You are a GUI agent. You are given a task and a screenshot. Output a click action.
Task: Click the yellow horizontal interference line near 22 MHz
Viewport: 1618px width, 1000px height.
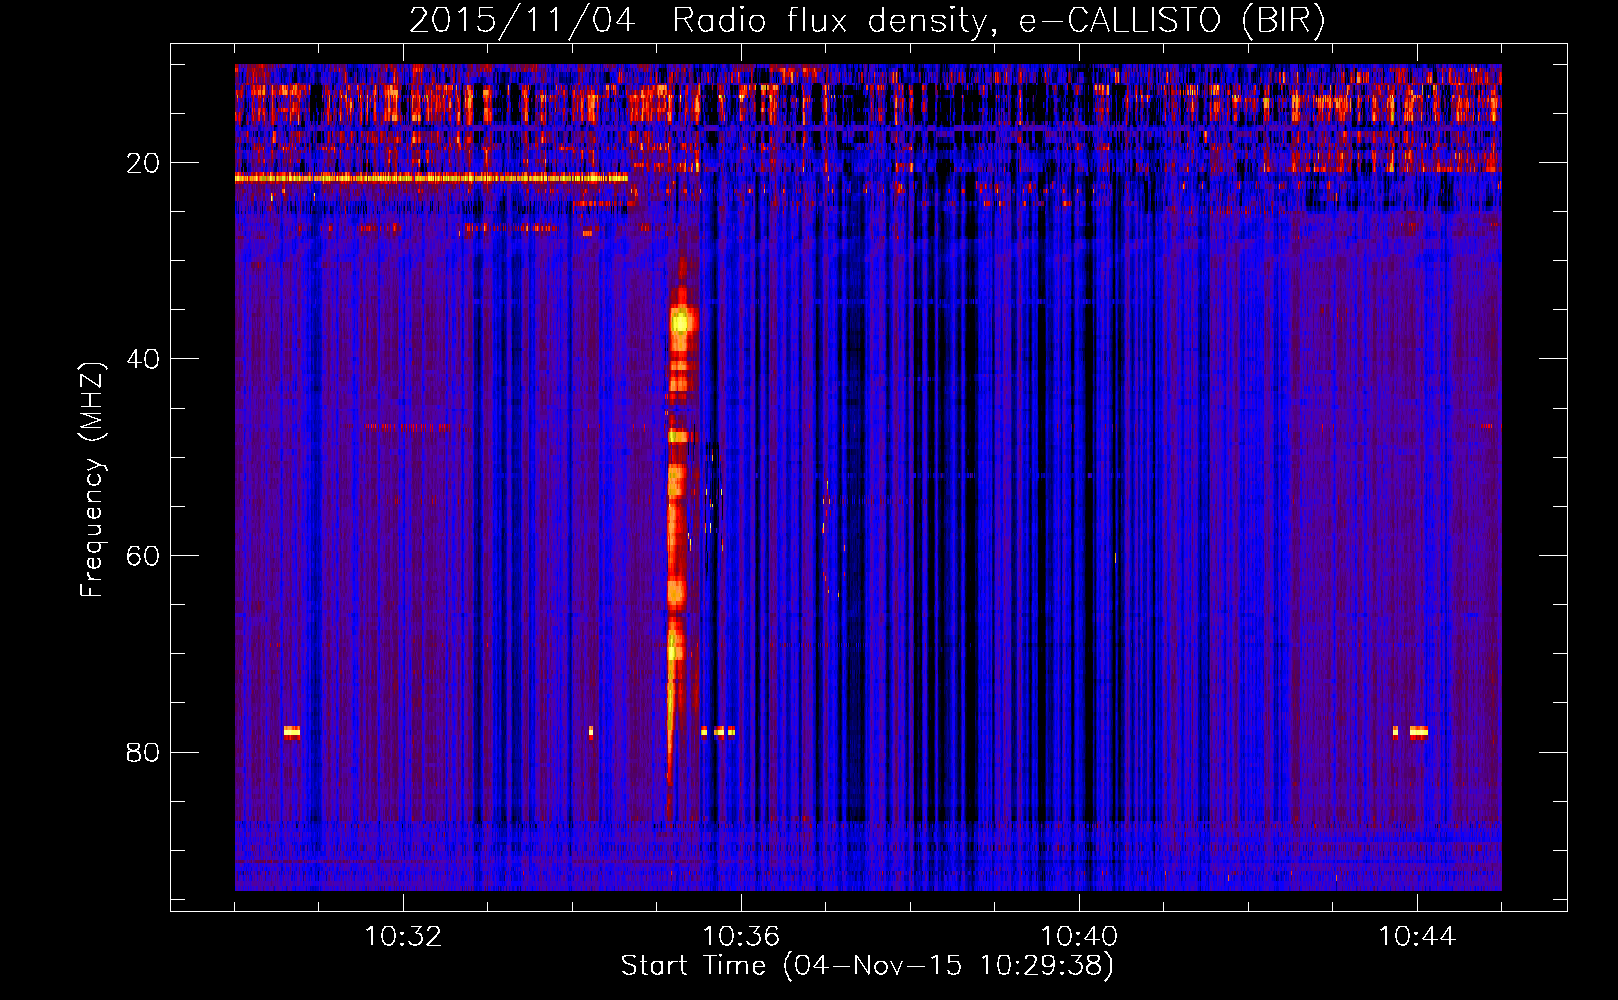click(431, 178)
